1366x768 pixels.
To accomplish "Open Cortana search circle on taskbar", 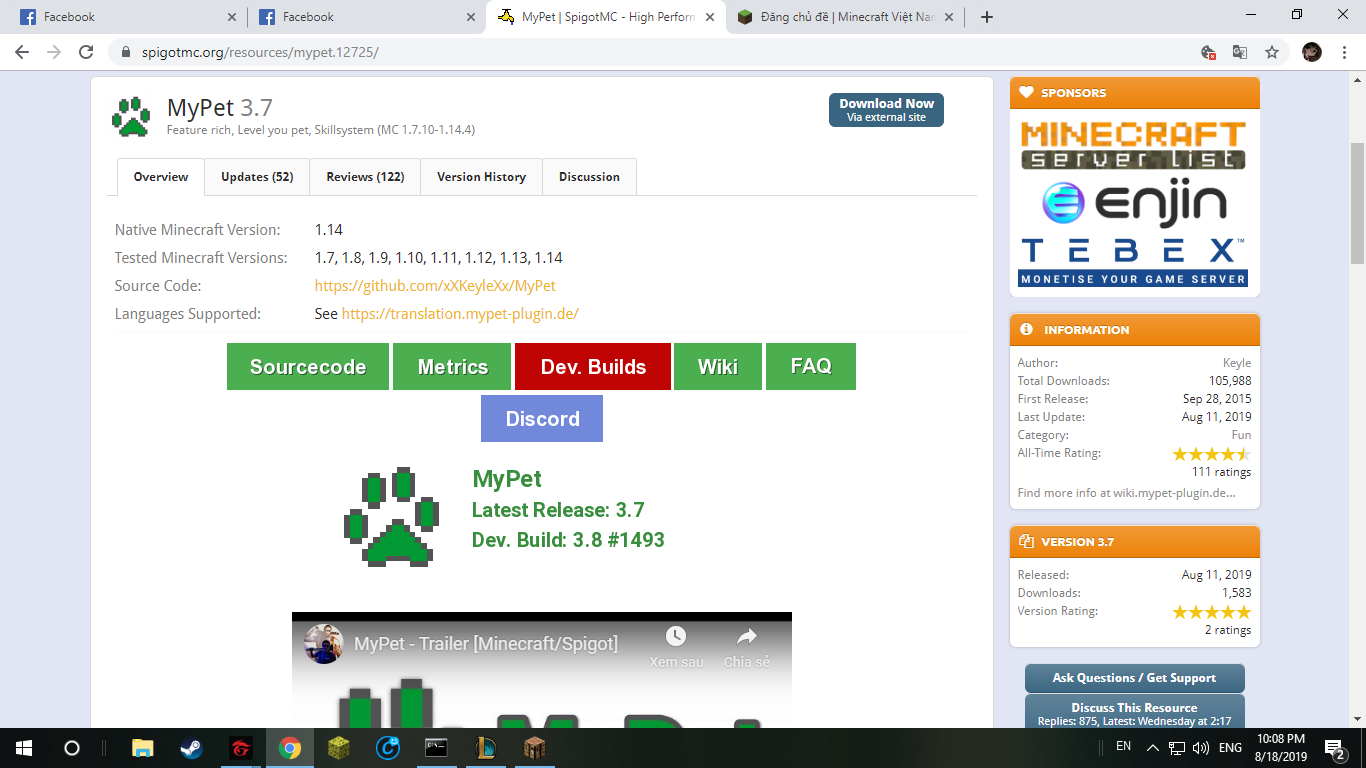I will coord(71,747).
